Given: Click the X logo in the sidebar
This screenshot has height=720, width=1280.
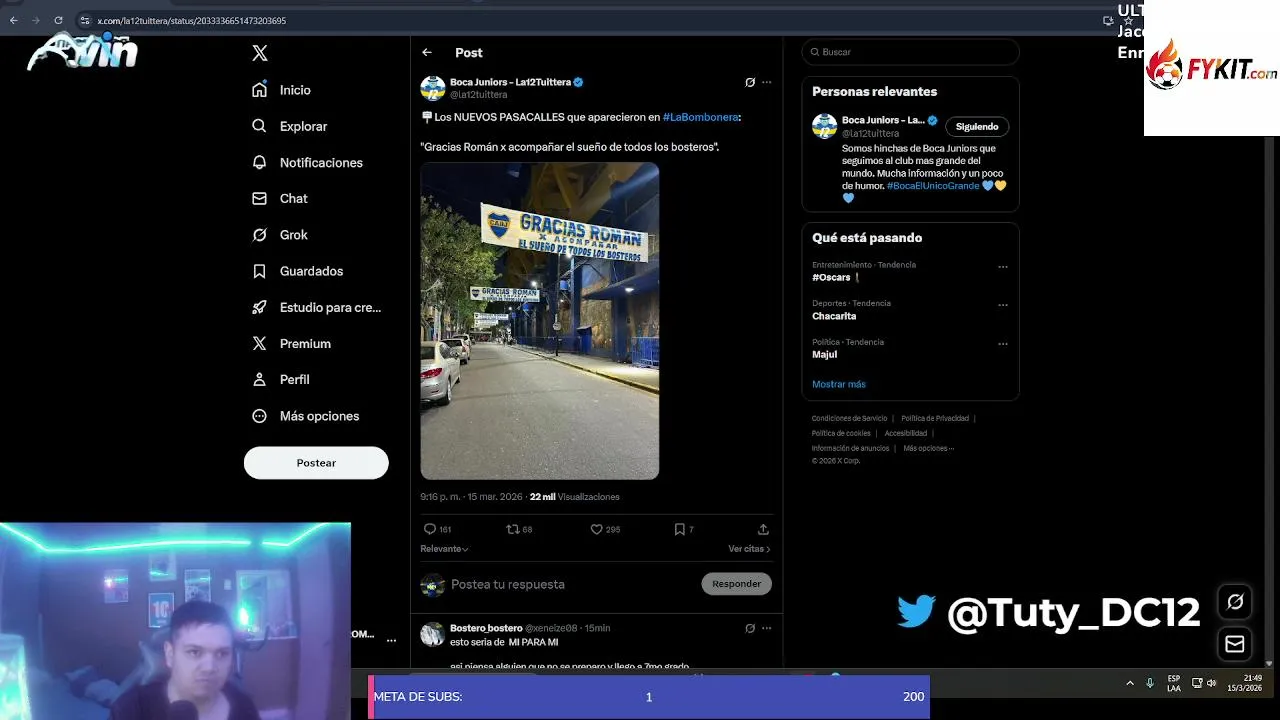Looking at the screenshot, I should tap(260, 53).
